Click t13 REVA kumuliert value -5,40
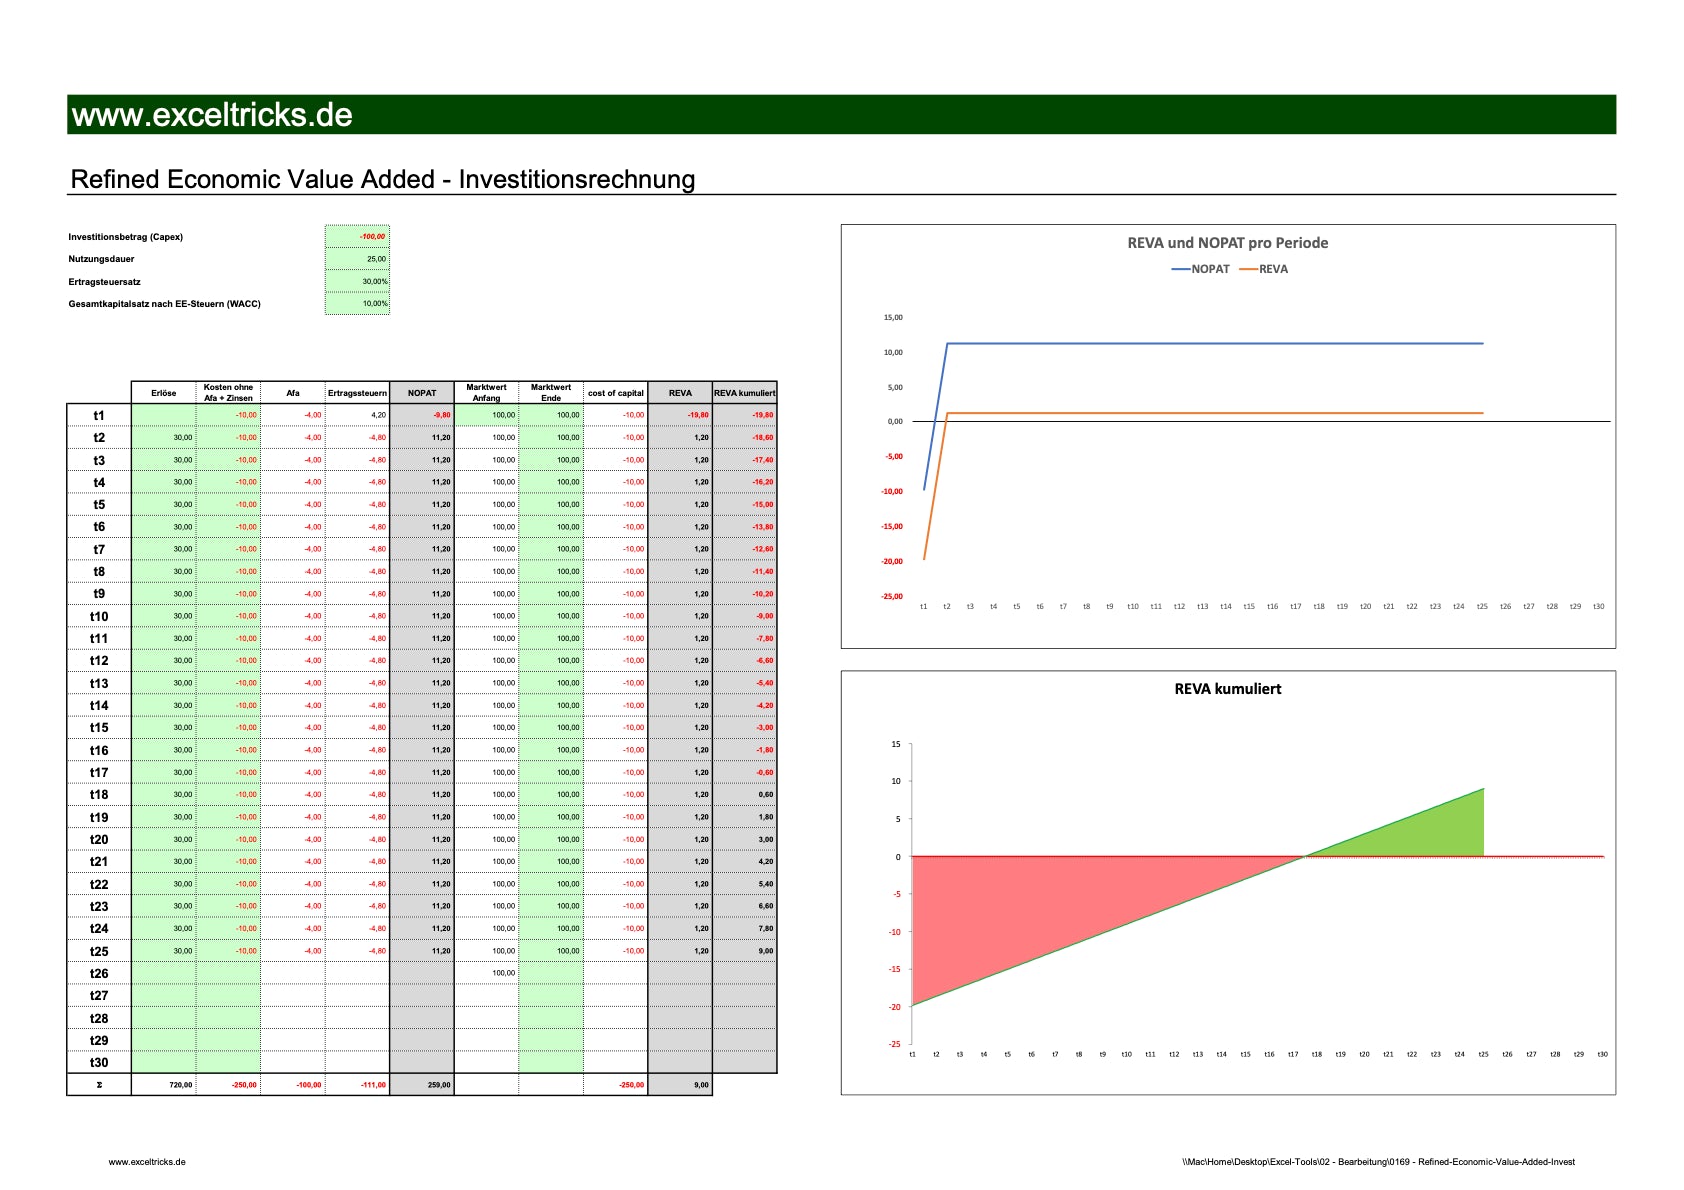1684x1190 pixels. click(x=745, y=683)
